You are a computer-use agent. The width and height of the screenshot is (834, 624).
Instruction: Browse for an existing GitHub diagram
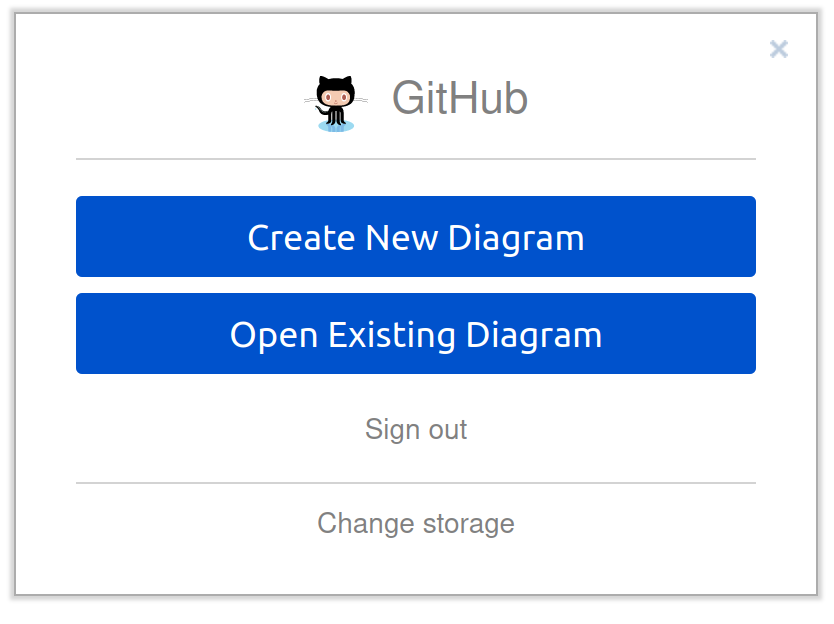click(x=416, y=334)
